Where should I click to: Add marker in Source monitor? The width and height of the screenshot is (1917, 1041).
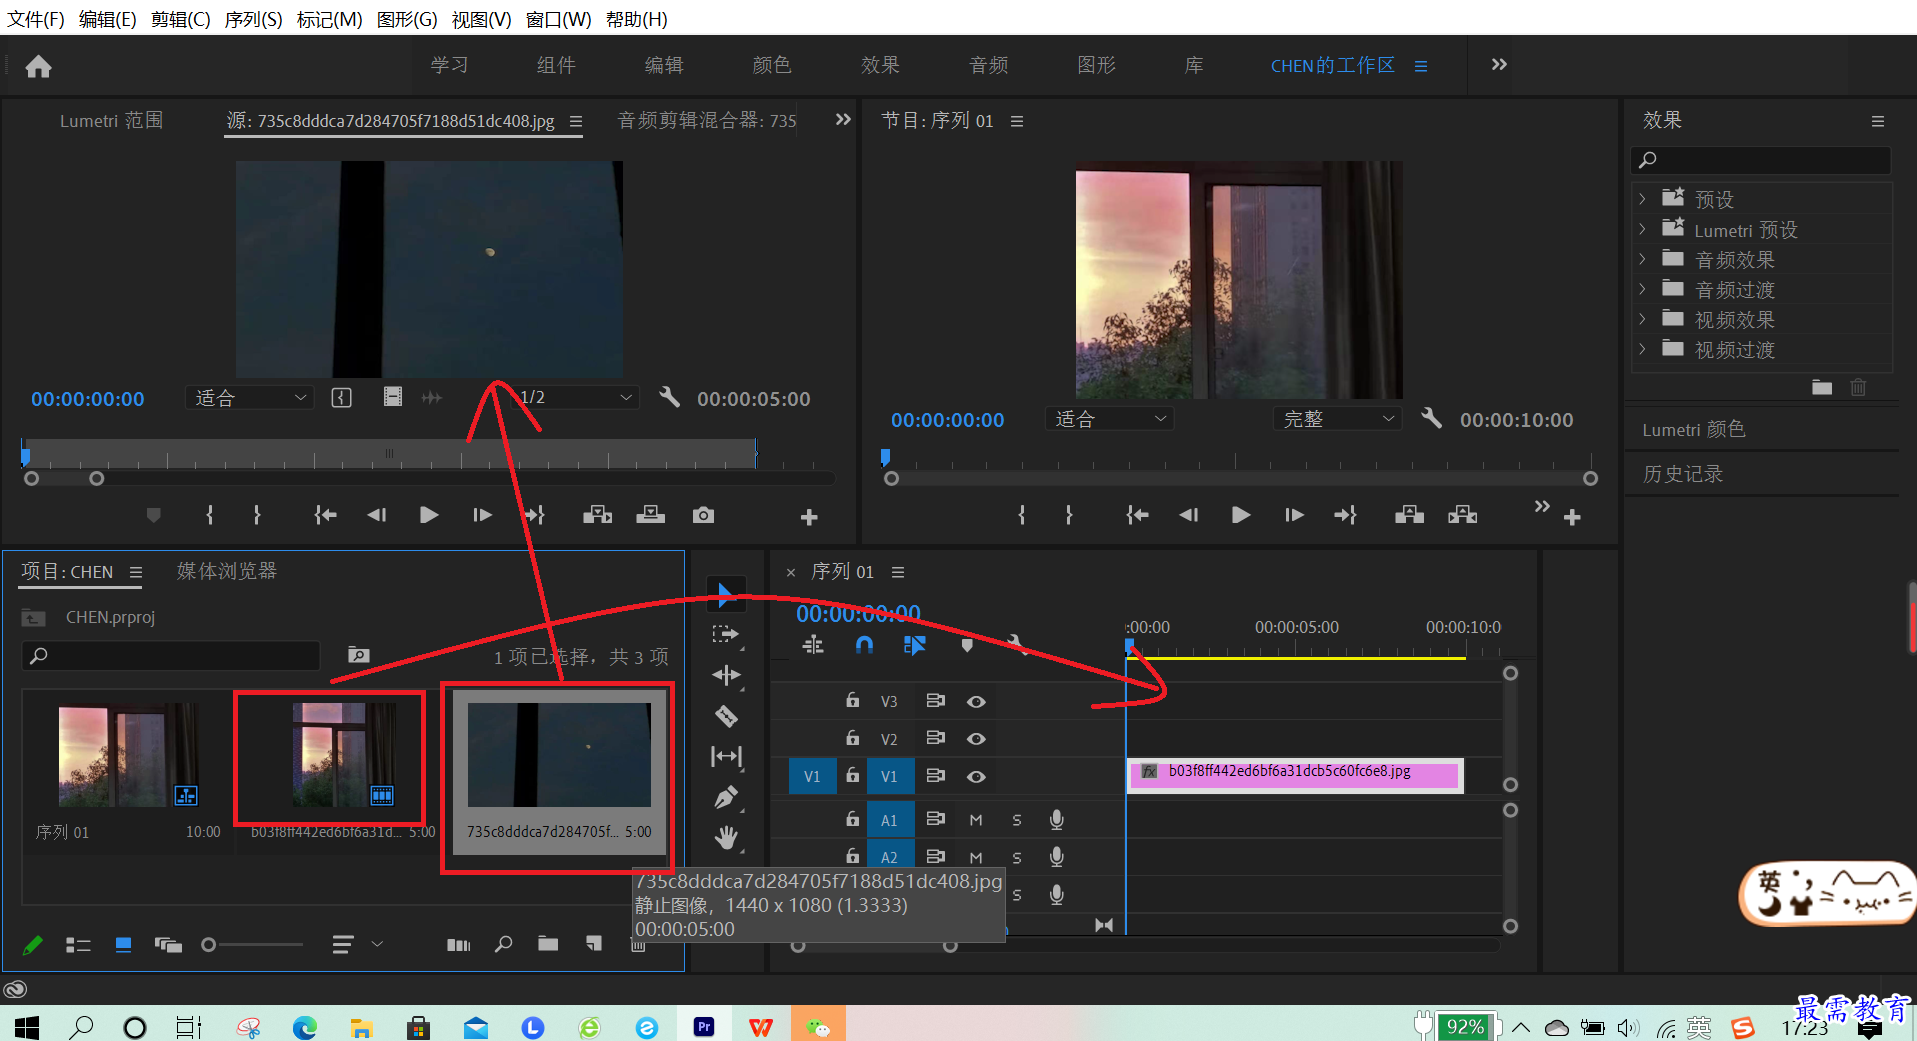(x=153, y=515)
